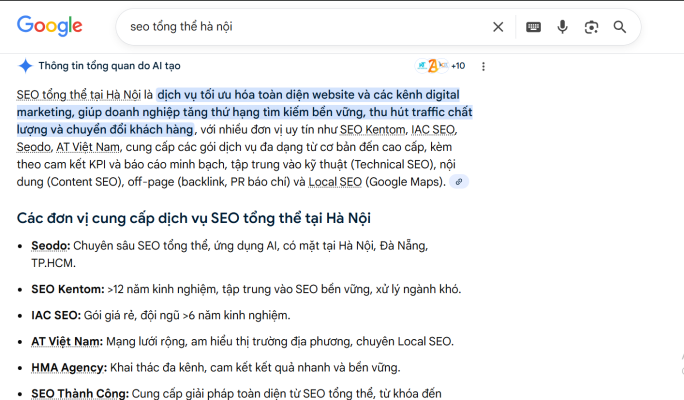Click highlighted text 'dịch vụ tối ưu hóa toàn diện'
684x400 pixels.
coord(233,95)
